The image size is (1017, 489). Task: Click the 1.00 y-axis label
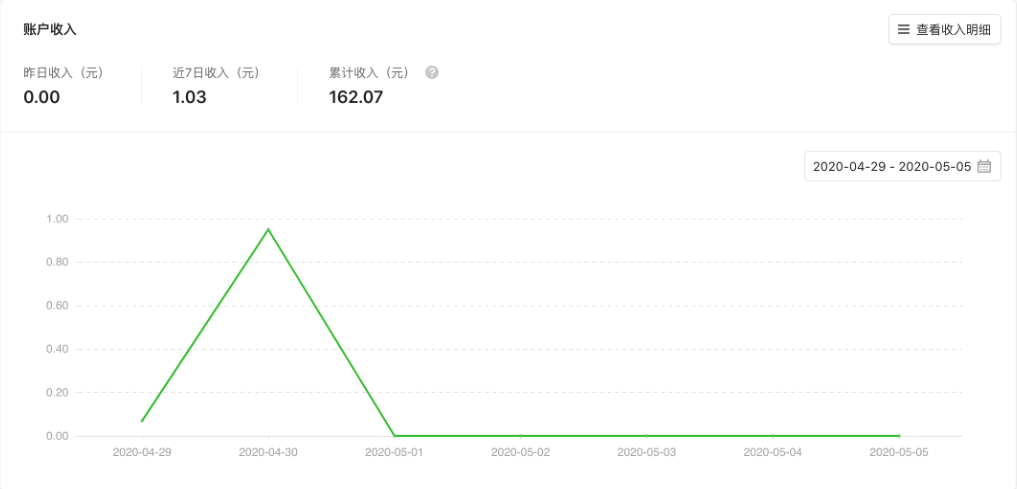(x=57, y=219)
